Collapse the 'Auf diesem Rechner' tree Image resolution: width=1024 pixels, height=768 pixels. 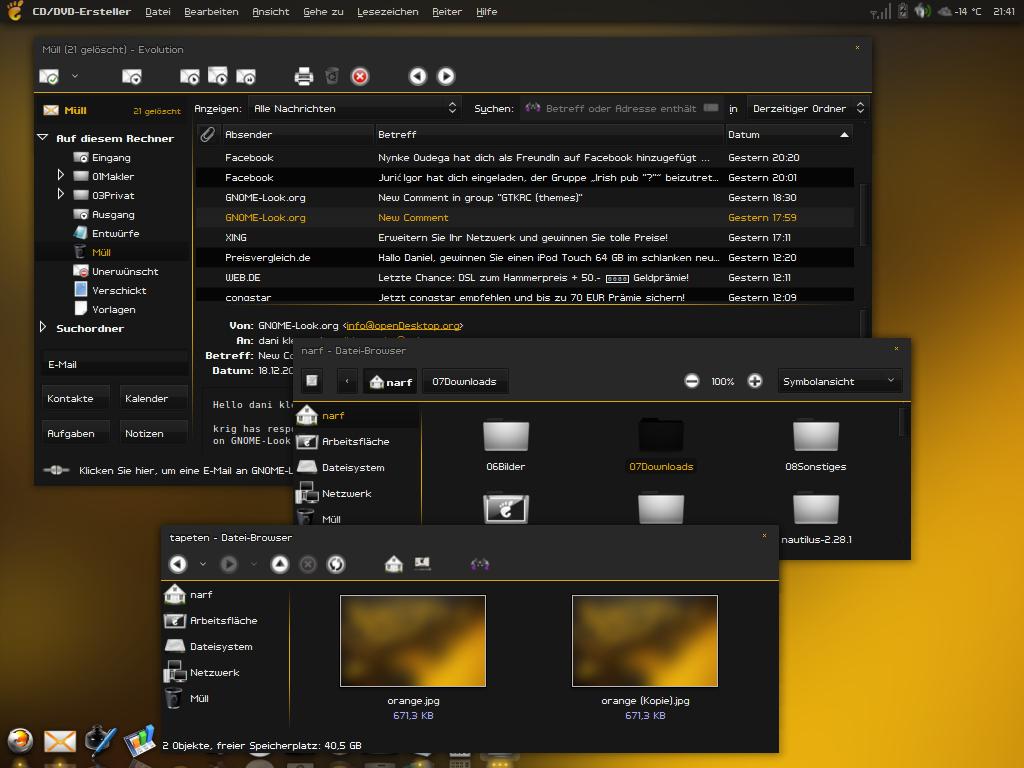pos(43,138)
